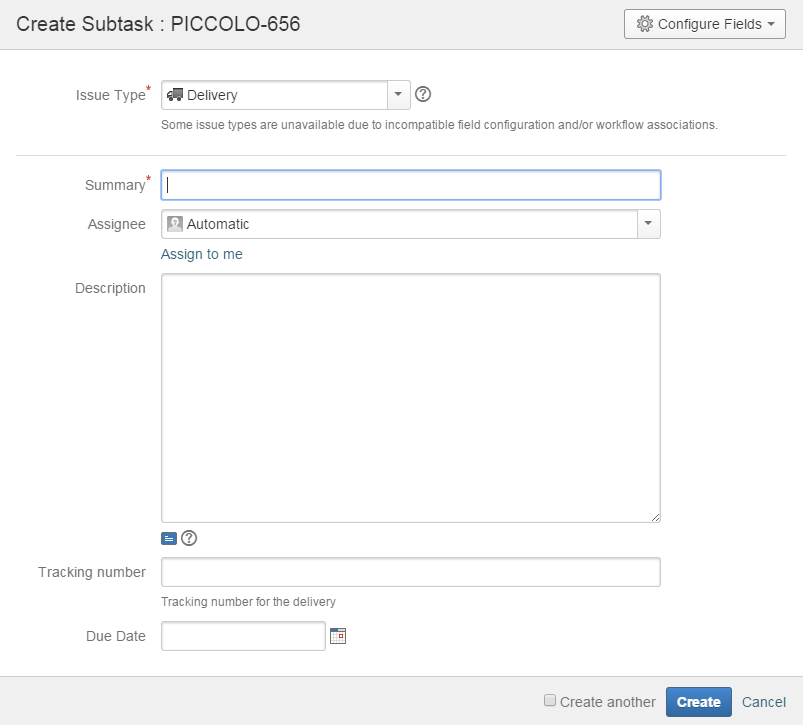The image size is (803, 725).
Task: Open the Issue Type help icon
Action: click(423, 94)
